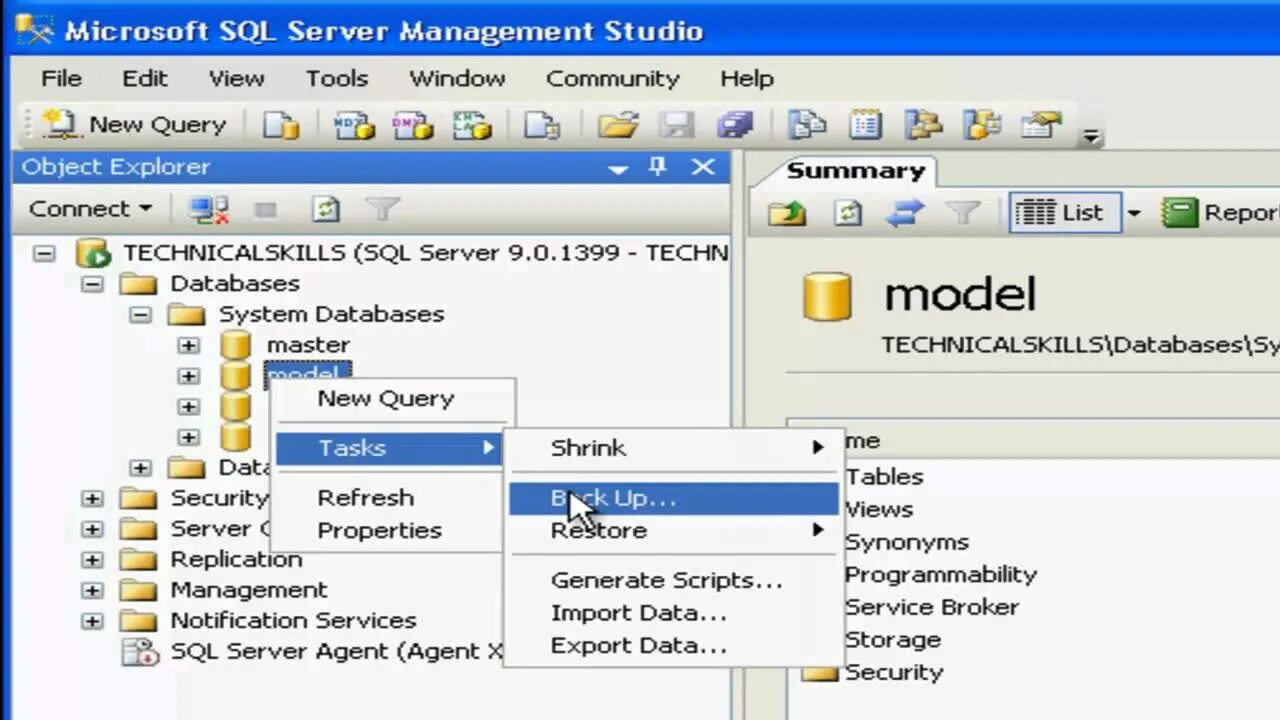The height and width of the screenshot is (720, 1280).
Task: Choose Generate Scripts... menu item
Action: 666,581
